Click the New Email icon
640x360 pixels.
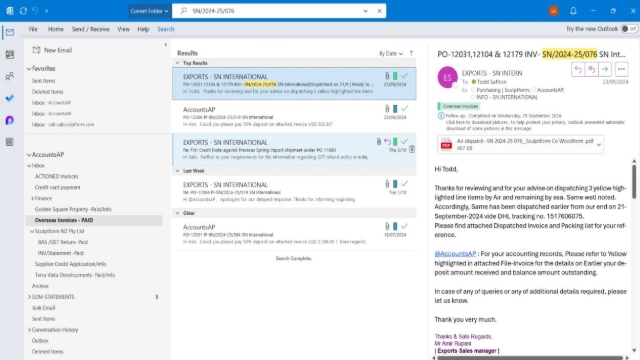36,50
